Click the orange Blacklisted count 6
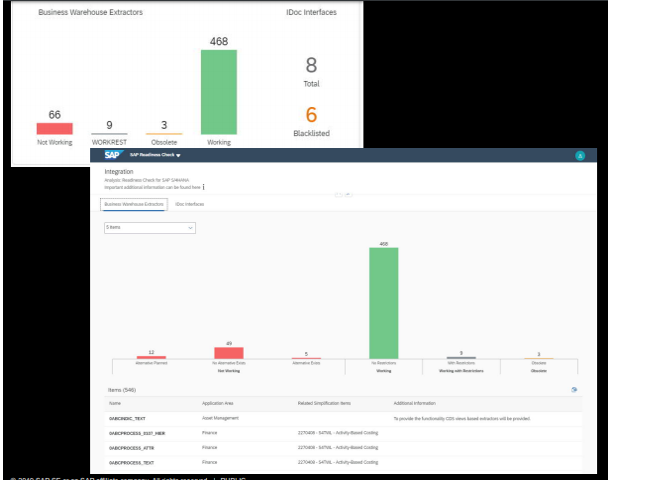The width and height of the screenshot is (653, 480). 311,115
